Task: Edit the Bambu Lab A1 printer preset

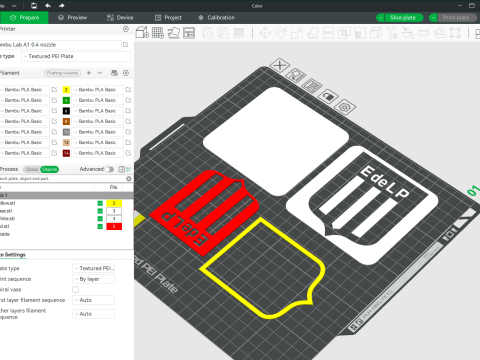Action: click(126, 45)
